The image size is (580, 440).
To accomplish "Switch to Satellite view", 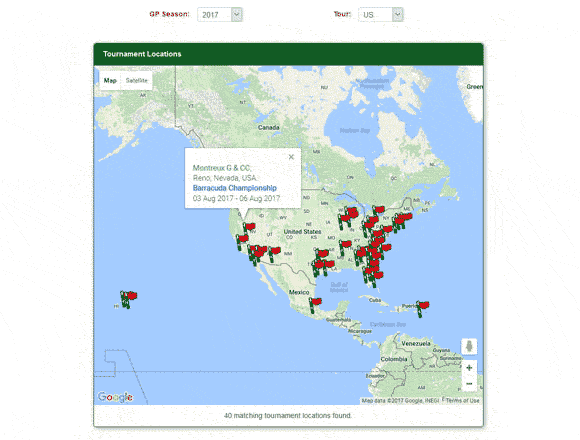I will point(136,80).
